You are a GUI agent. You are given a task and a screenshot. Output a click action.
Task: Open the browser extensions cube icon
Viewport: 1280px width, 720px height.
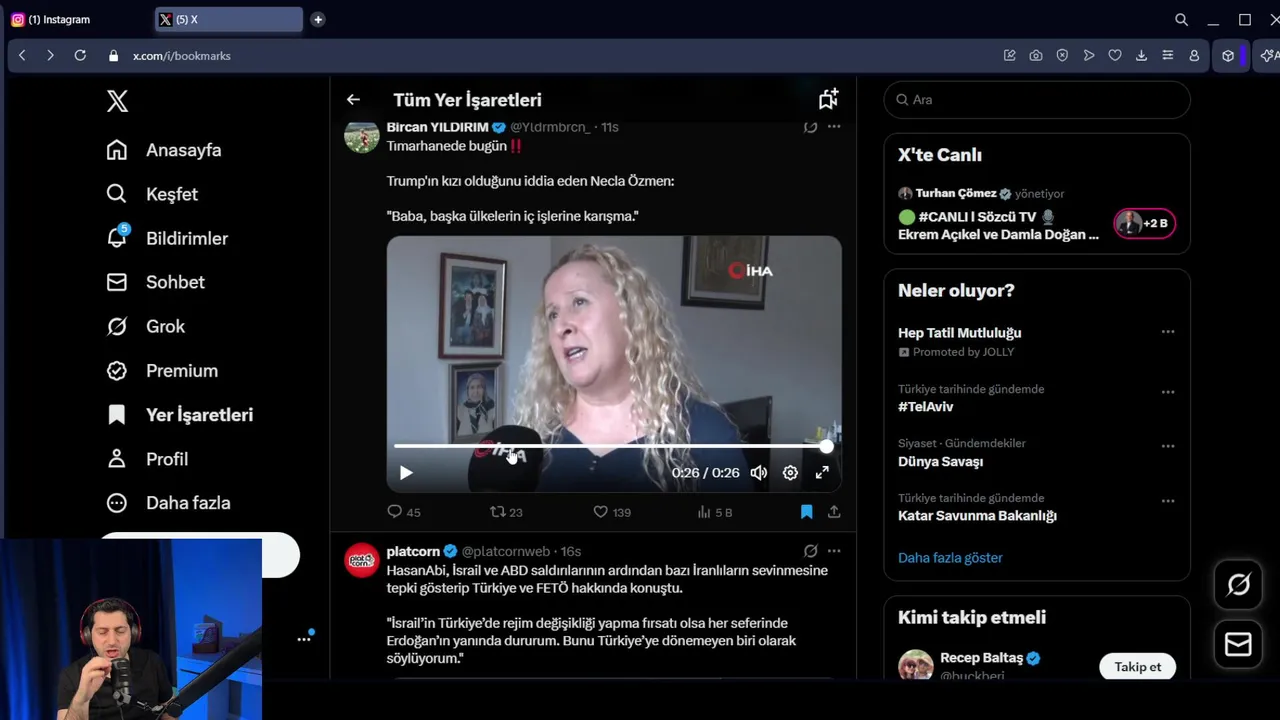click(1228, 56)
